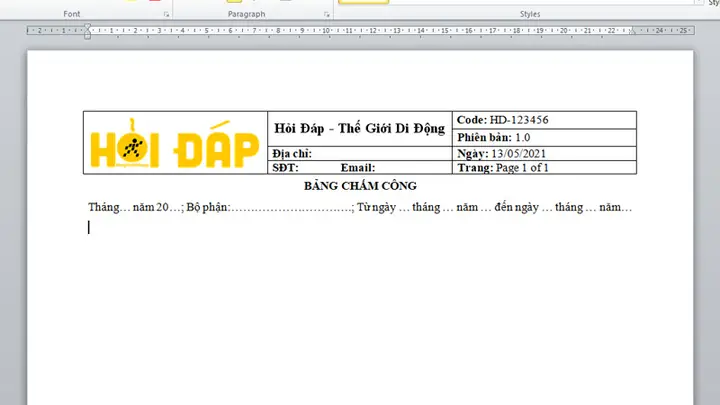Image resolution: width=720 pixels, height=405 pixels.
Task: Click the 'Tháng… năm 20…' text
Action: tap(135, 208)
